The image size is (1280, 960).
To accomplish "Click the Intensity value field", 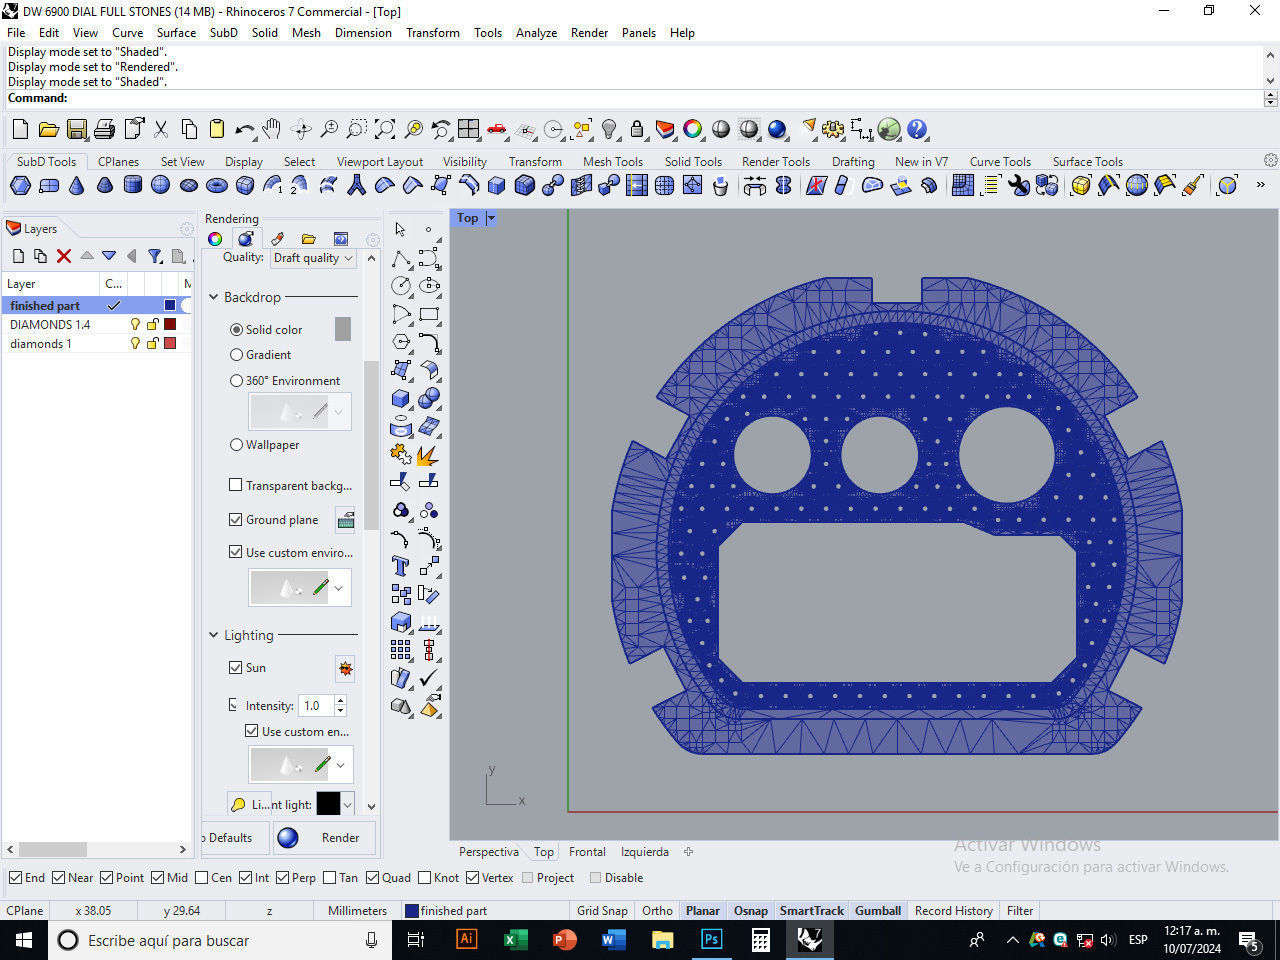I will (316, 705).
